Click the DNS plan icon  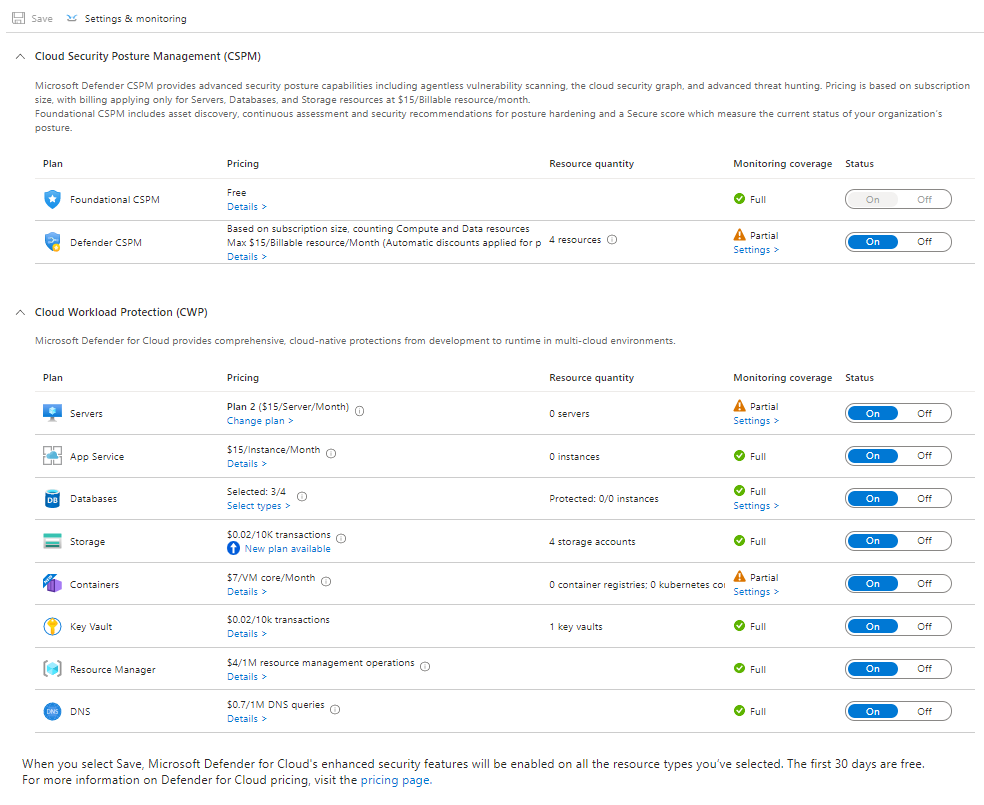point(52,712)
